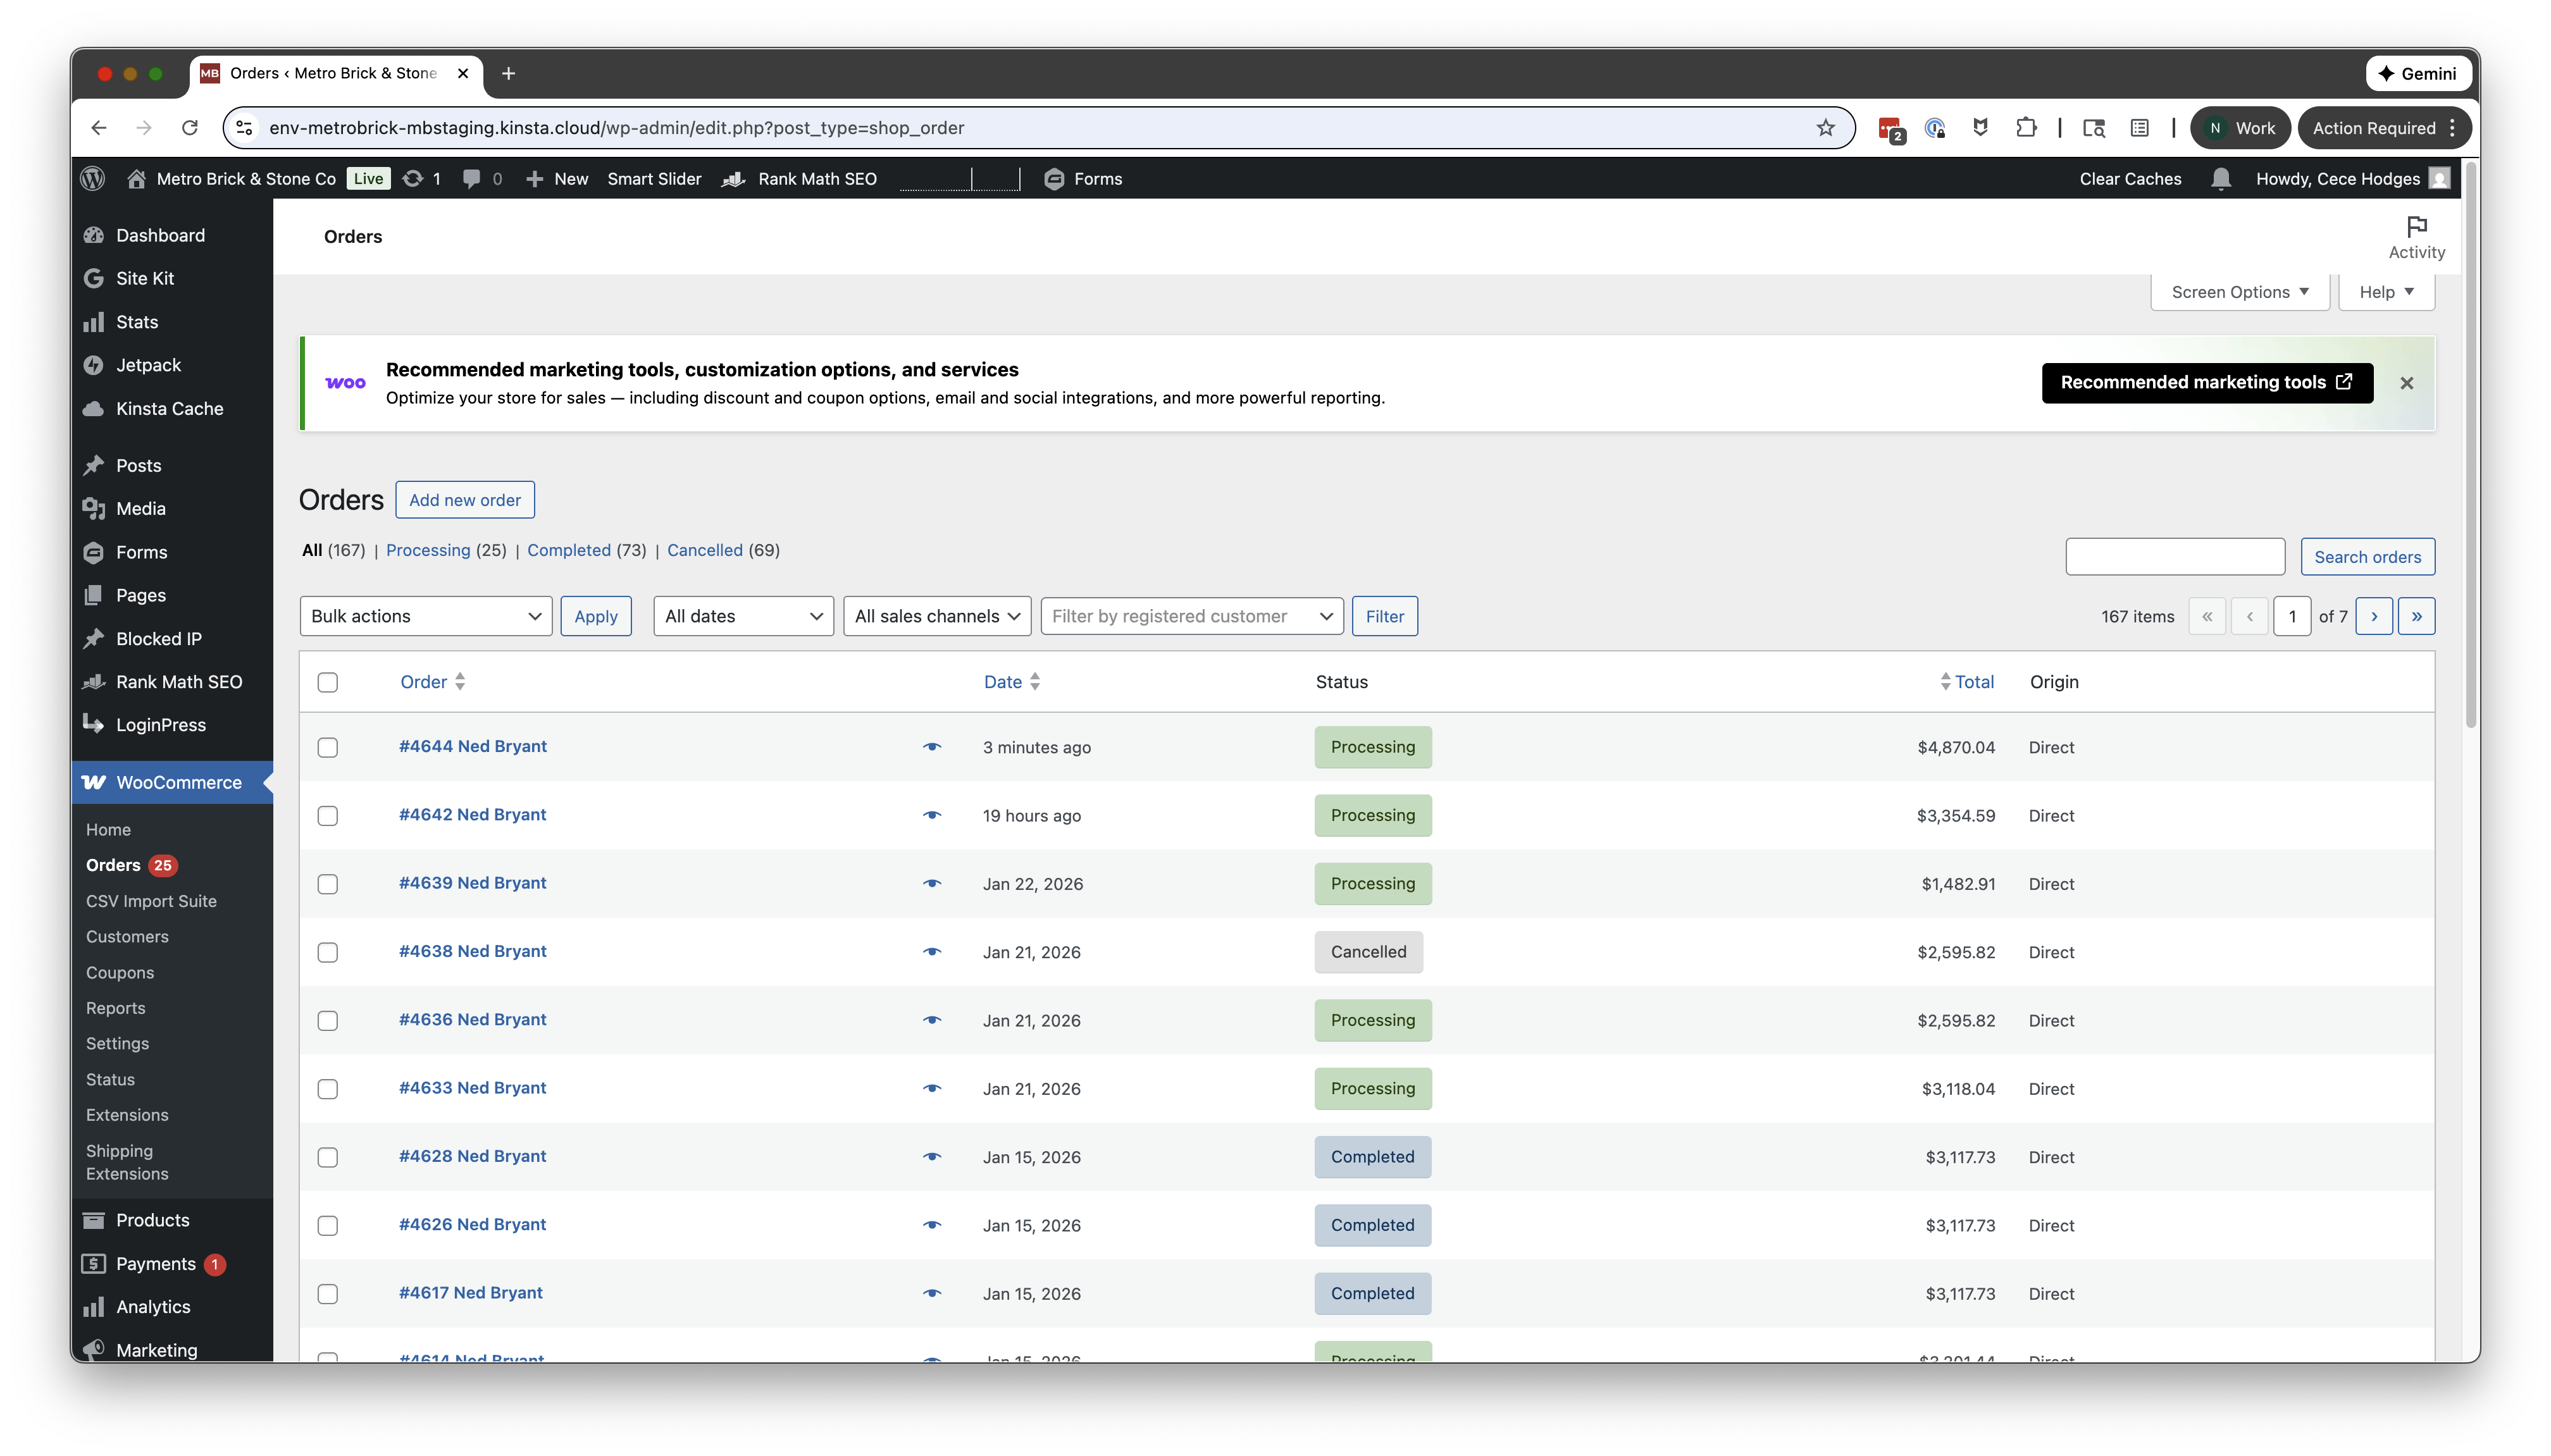
Task: Open Site Kit from the sidebar
Action: click(x=144, y=278)
